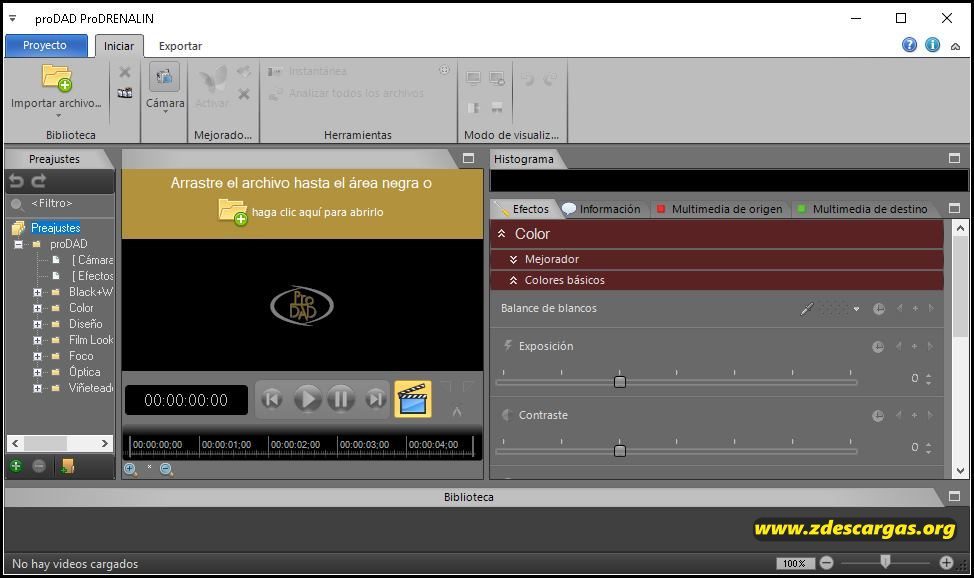Image resolution: width=974 pixels, height=578 pixels.
Task: Select the Preajustes root tree item
Action: pyautogui.click(x=56, y=228)
